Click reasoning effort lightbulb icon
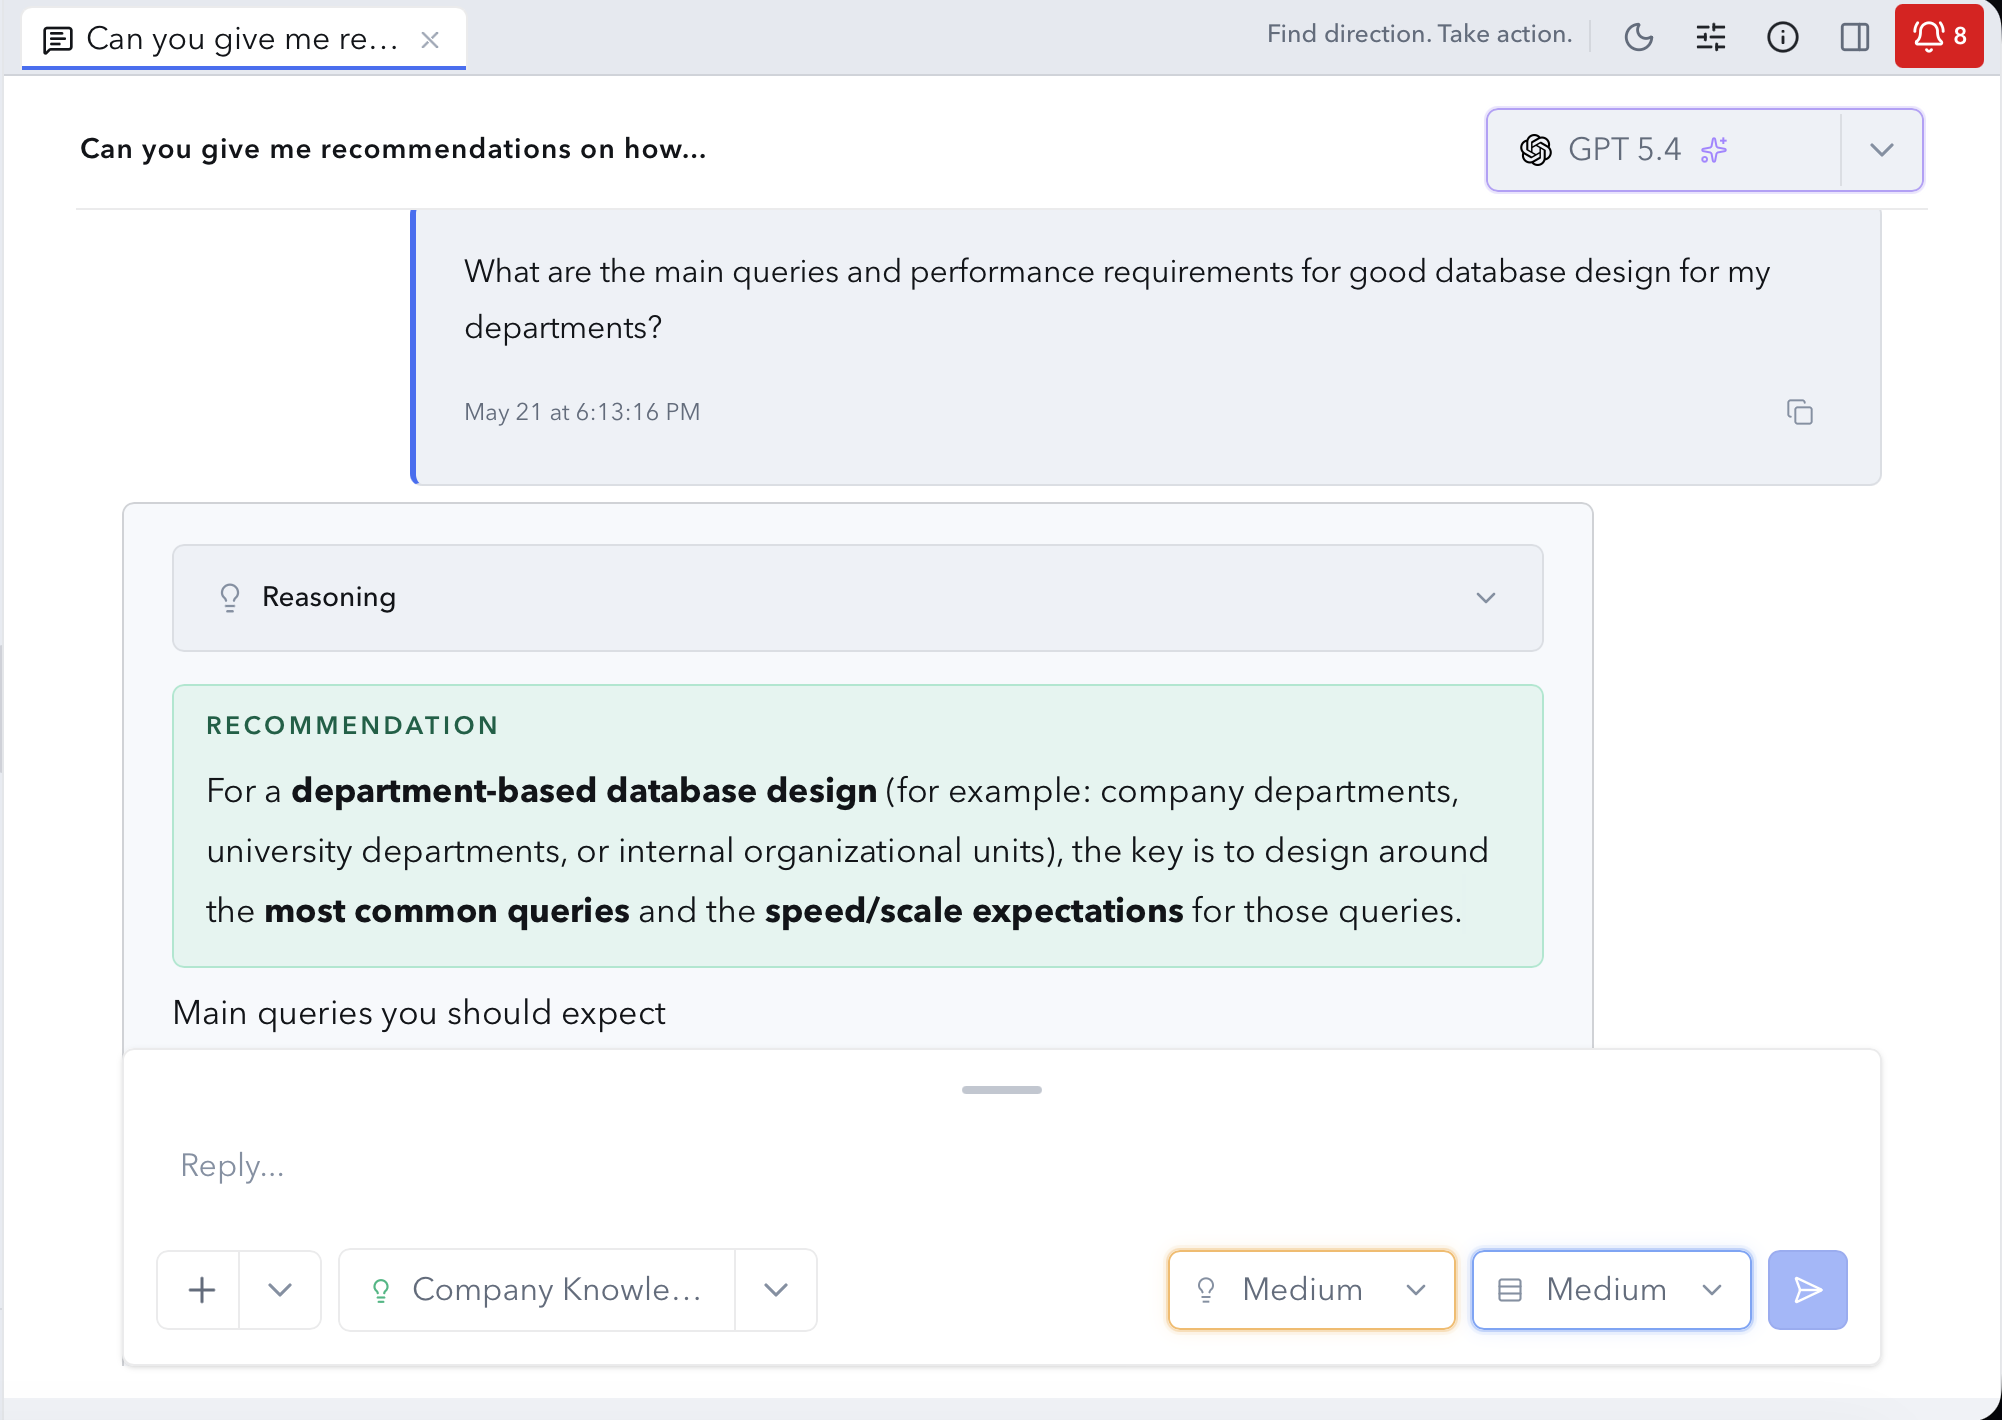The image size is (2002, 1420). pos(1206,1290)
